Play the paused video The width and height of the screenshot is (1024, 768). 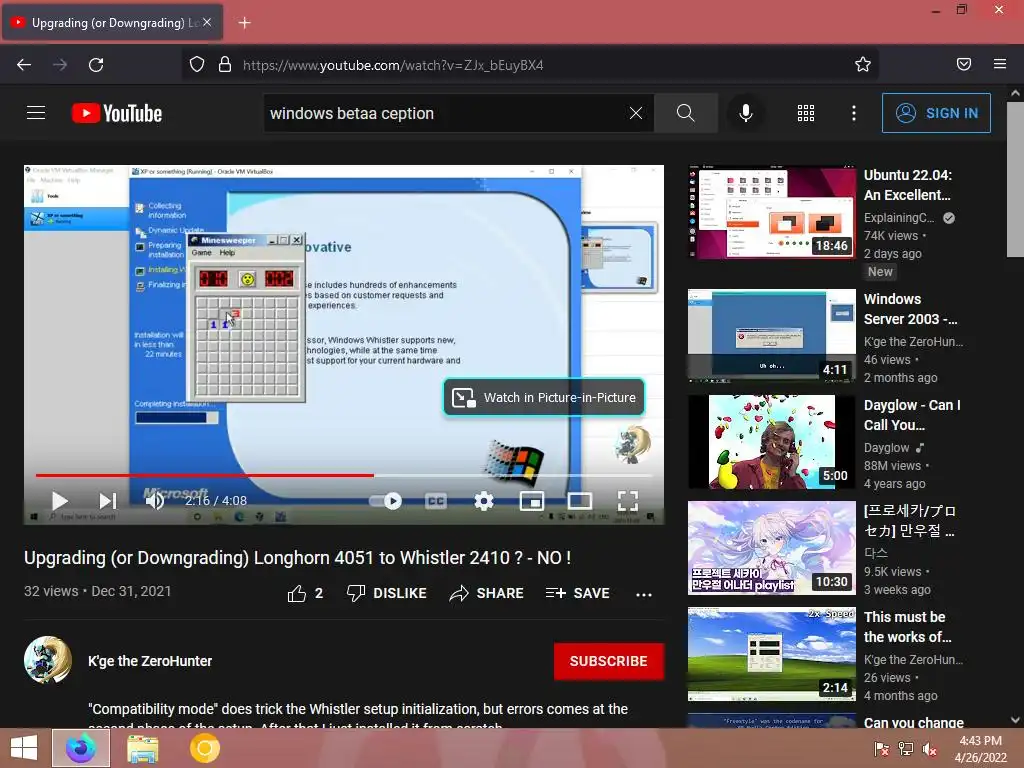59,501
